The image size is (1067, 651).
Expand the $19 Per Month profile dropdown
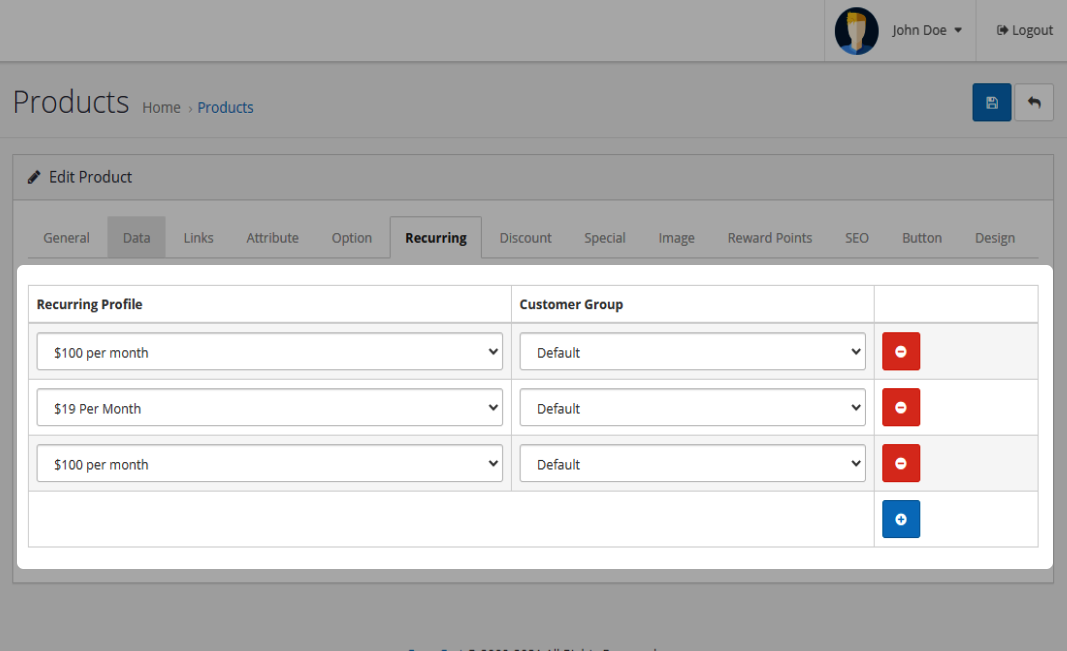click(269, 408)
